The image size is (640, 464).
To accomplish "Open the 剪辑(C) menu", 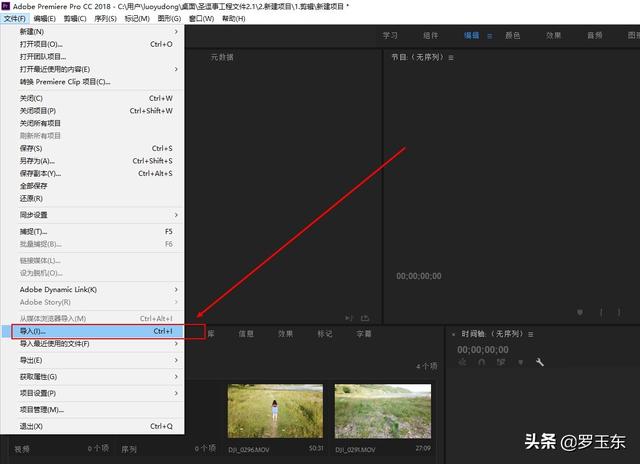I will [75, 18].
